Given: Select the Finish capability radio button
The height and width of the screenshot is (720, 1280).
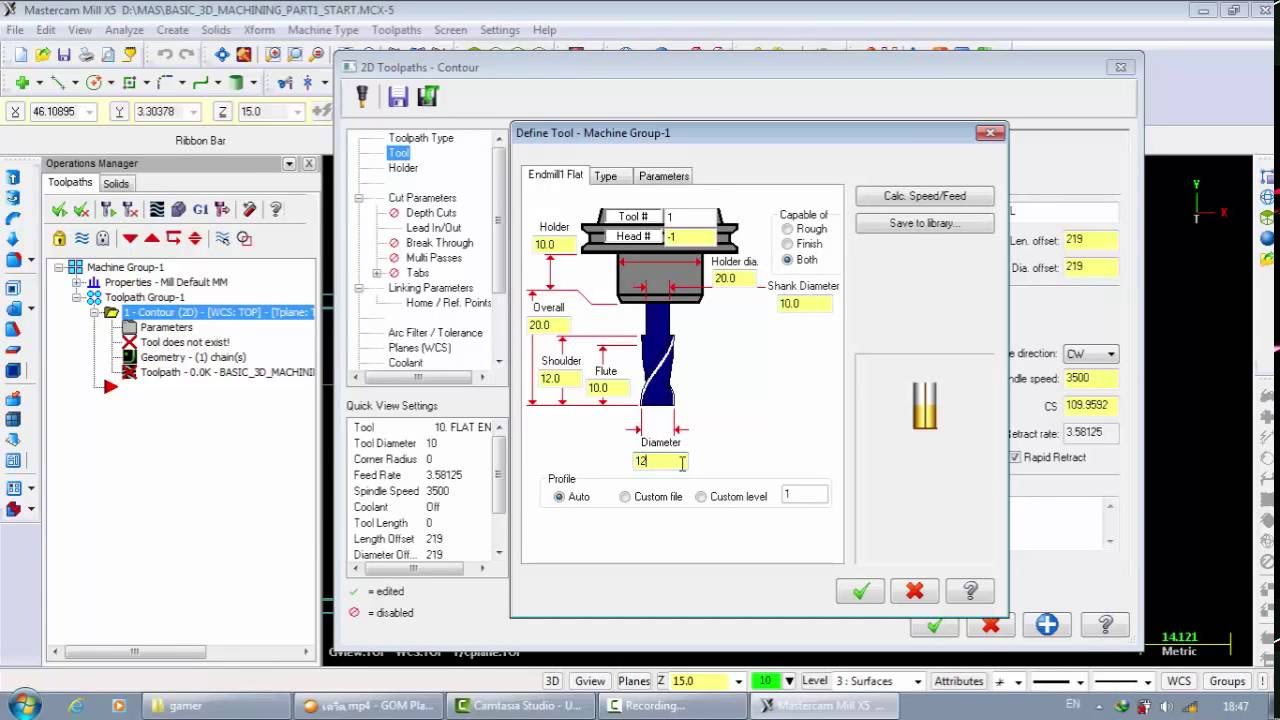Looking at the screenshot, I should point(787,244).
